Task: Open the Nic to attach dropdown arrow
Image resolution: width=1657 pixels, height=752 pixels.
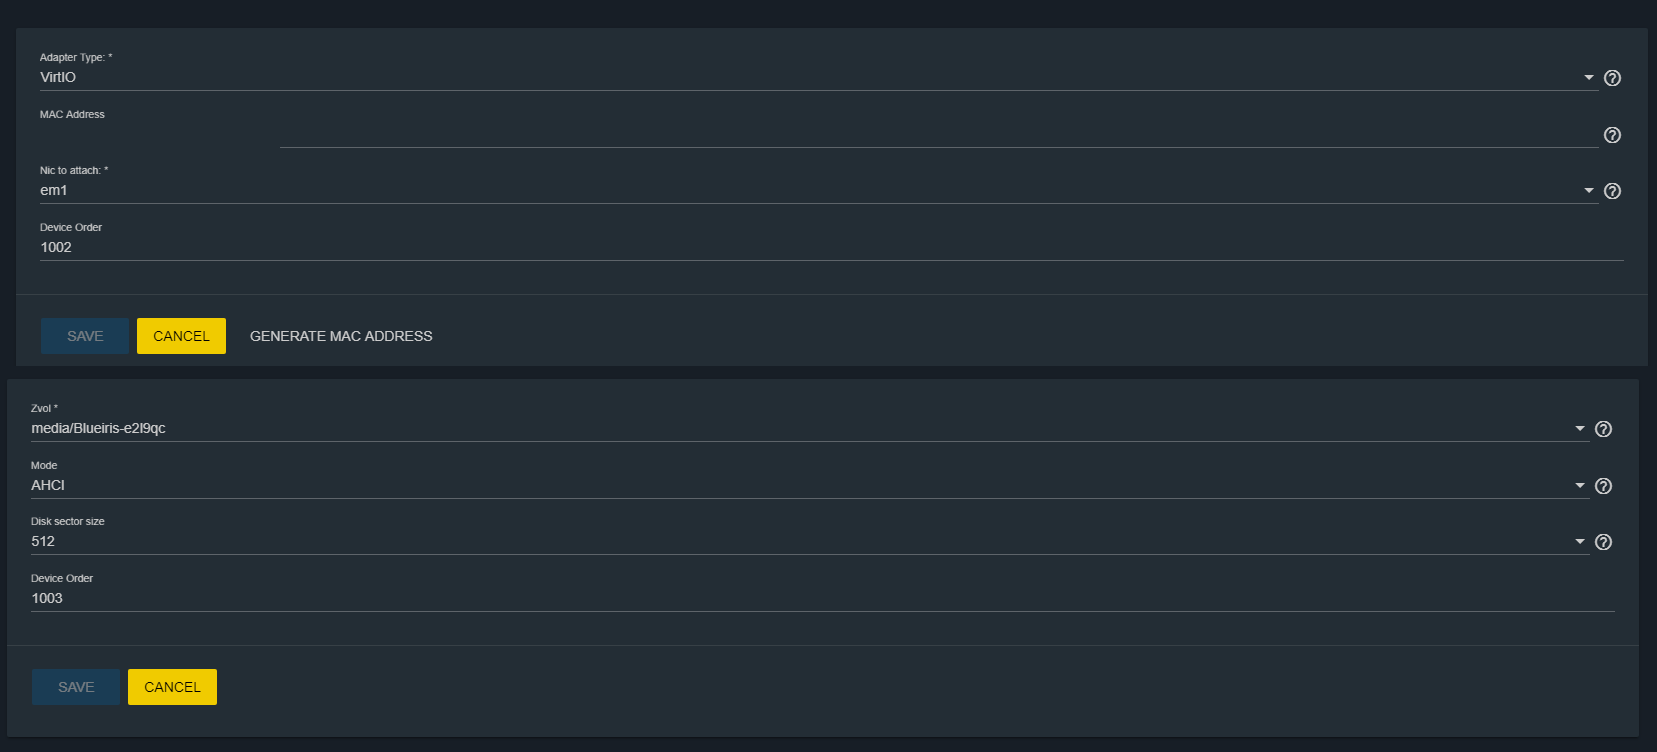Action: [1589, 191]
